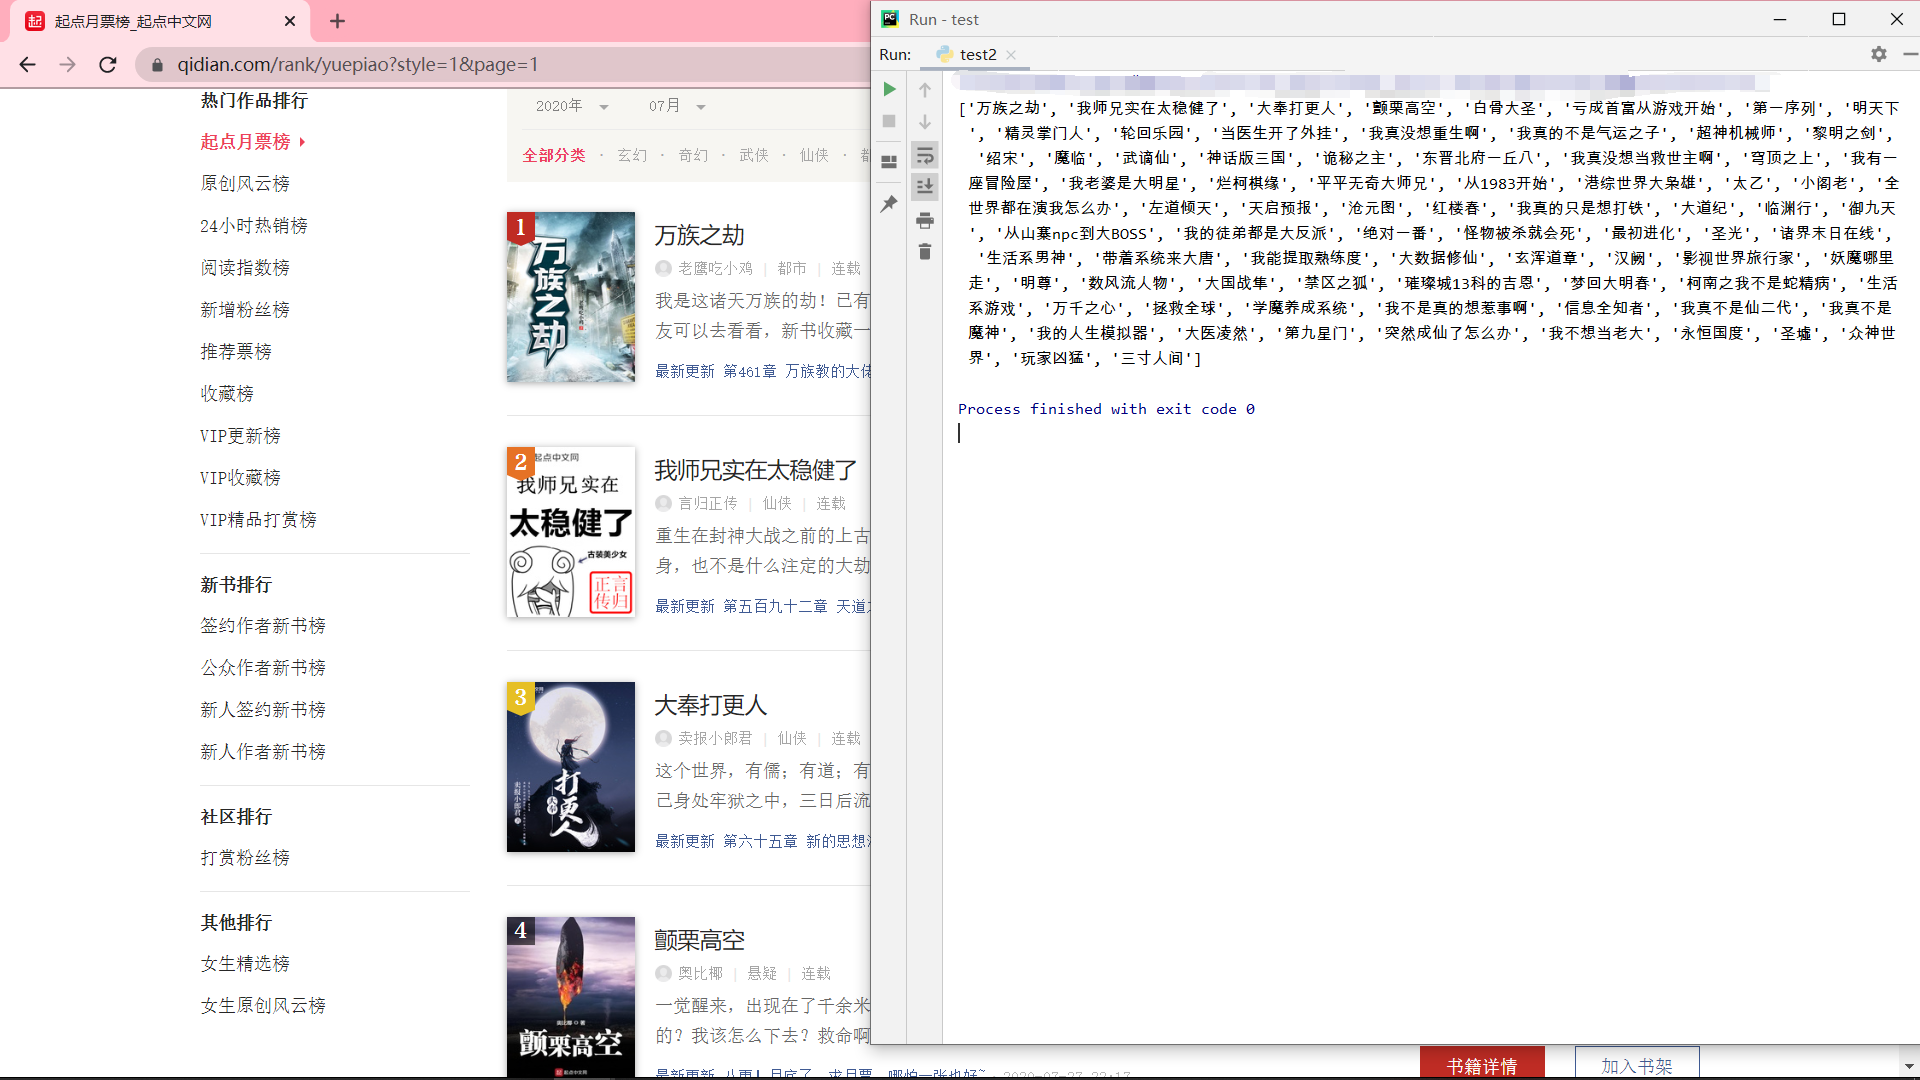
Task: Toggle soft-wrap in the console
Action: 925,156
